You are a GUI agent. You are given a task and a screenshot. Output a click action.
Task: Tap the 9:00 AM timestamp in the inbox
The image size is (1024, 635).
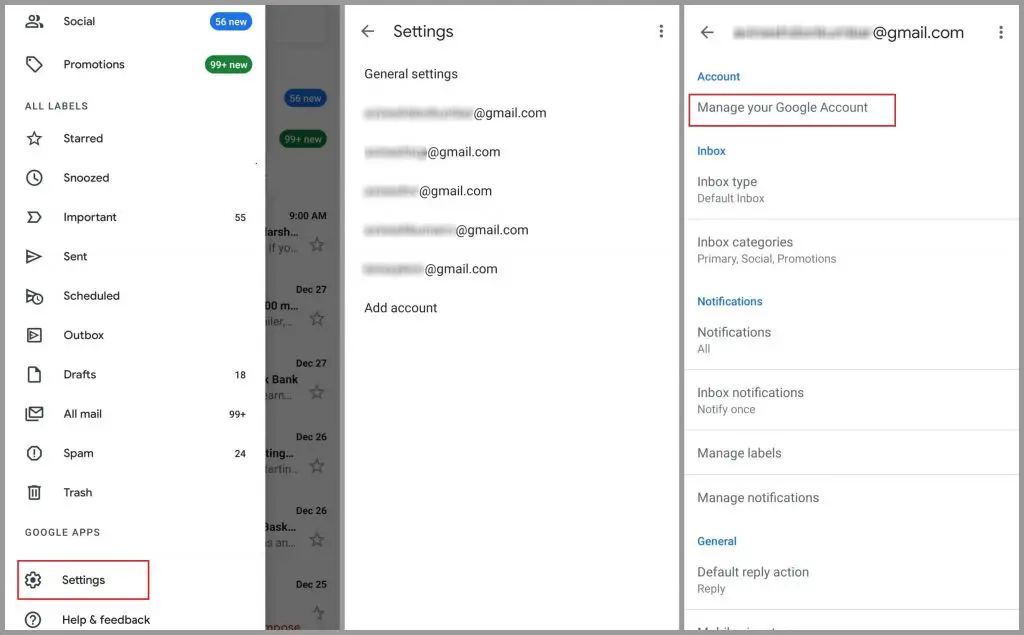[x=308, y=216]
